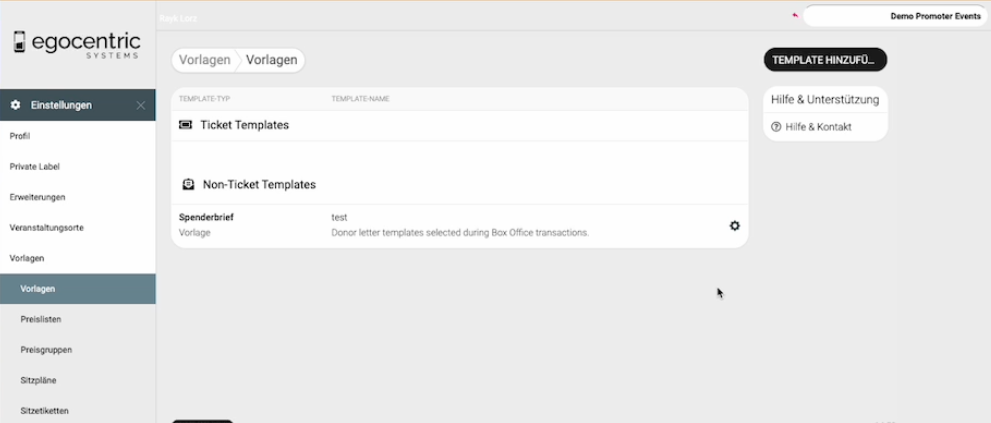
Task: Click the red arrow icon beside account selector
Action: click(x=795, y=16)
